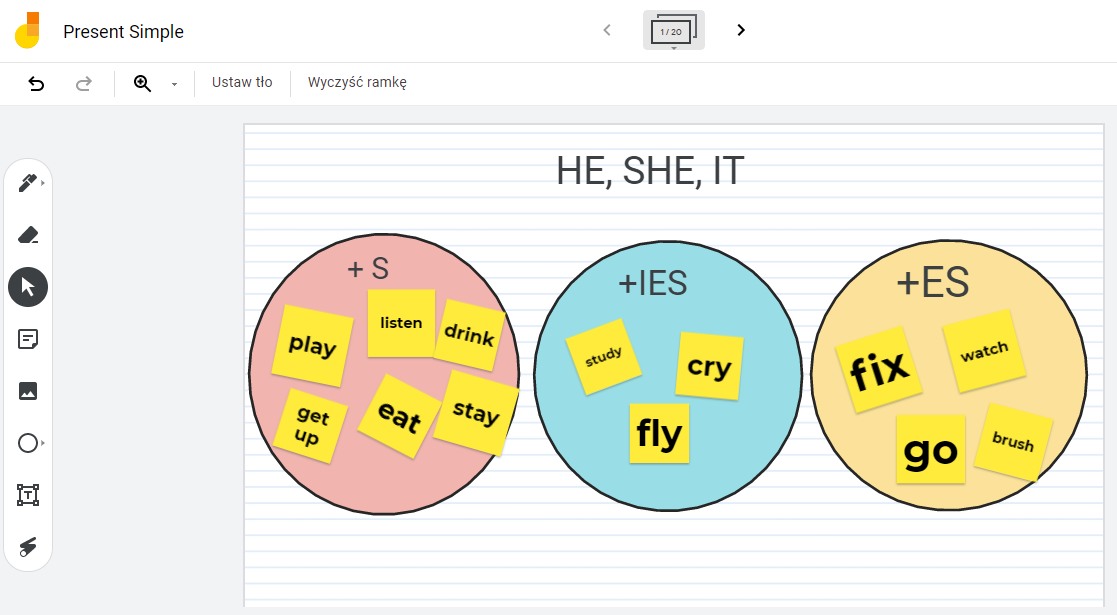Screen dimensions: 1117x615
Task: Click Ustaw tło to set background
Action: click(x=242, y=83)
